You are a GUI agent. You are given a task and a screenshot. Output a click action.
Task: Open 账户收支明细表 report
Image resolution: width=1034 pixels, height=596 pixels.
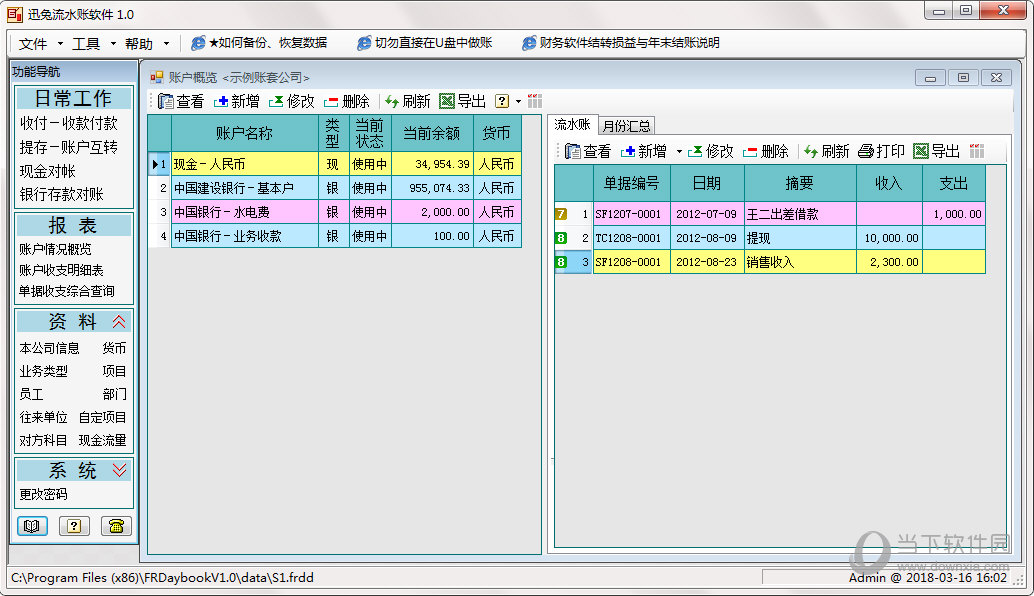pyautogui.click(x=61, y=270)
